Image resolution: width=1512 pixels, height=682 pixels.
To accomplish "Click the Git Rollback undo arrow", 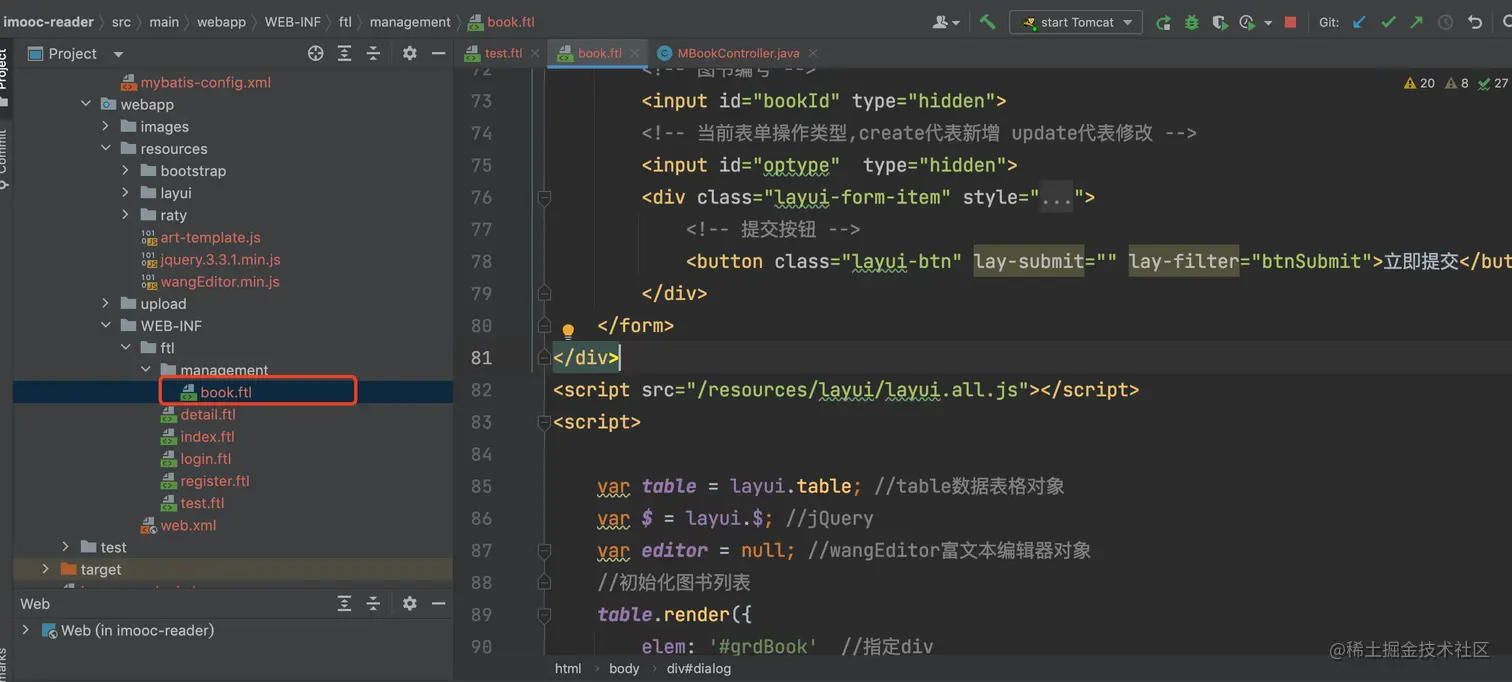I will 1474,22.
